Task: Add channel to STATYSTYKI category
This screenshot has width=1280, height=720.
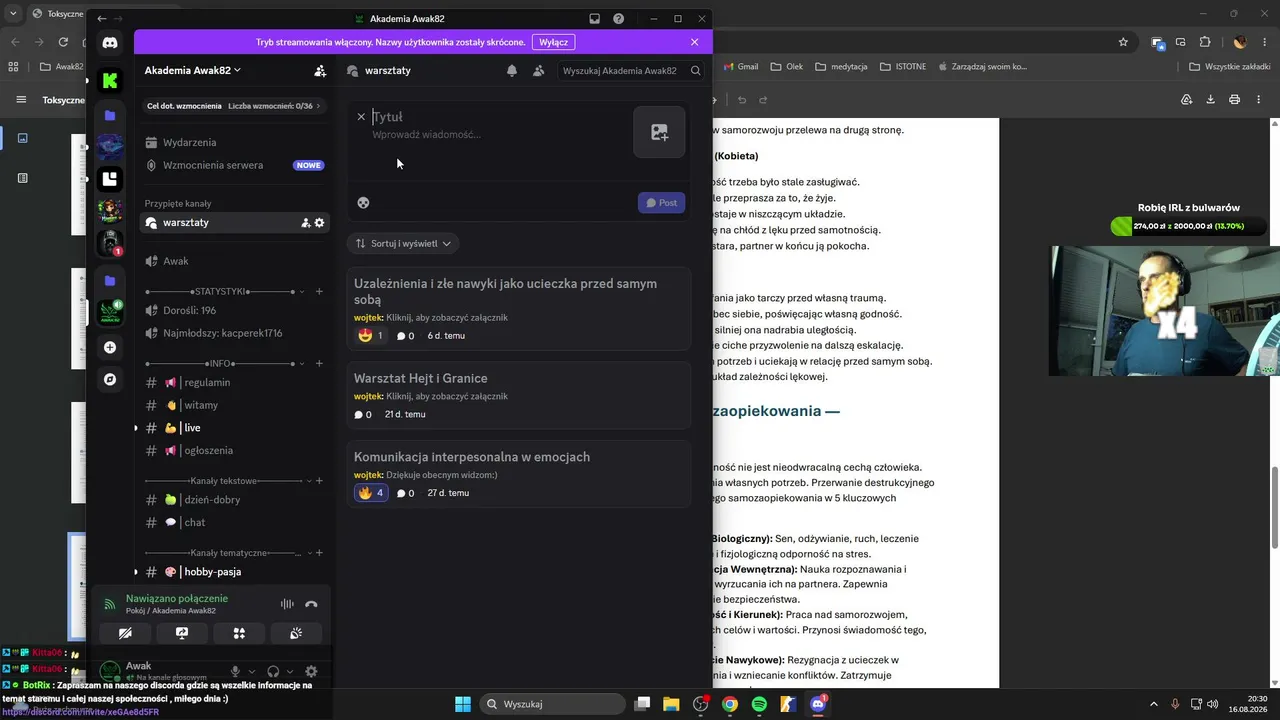Action: click(x=319, y=291)
